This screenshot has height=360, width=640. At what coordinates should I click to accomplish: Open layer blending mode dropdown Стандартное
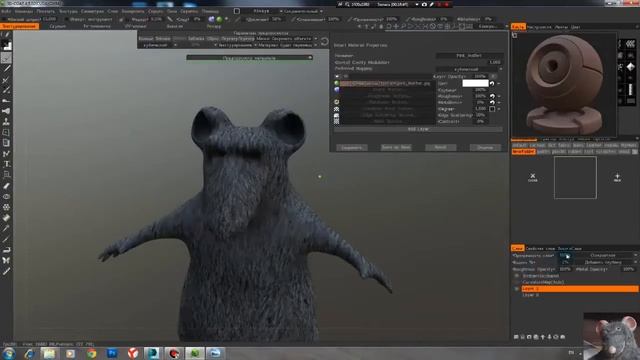point(606,255)
